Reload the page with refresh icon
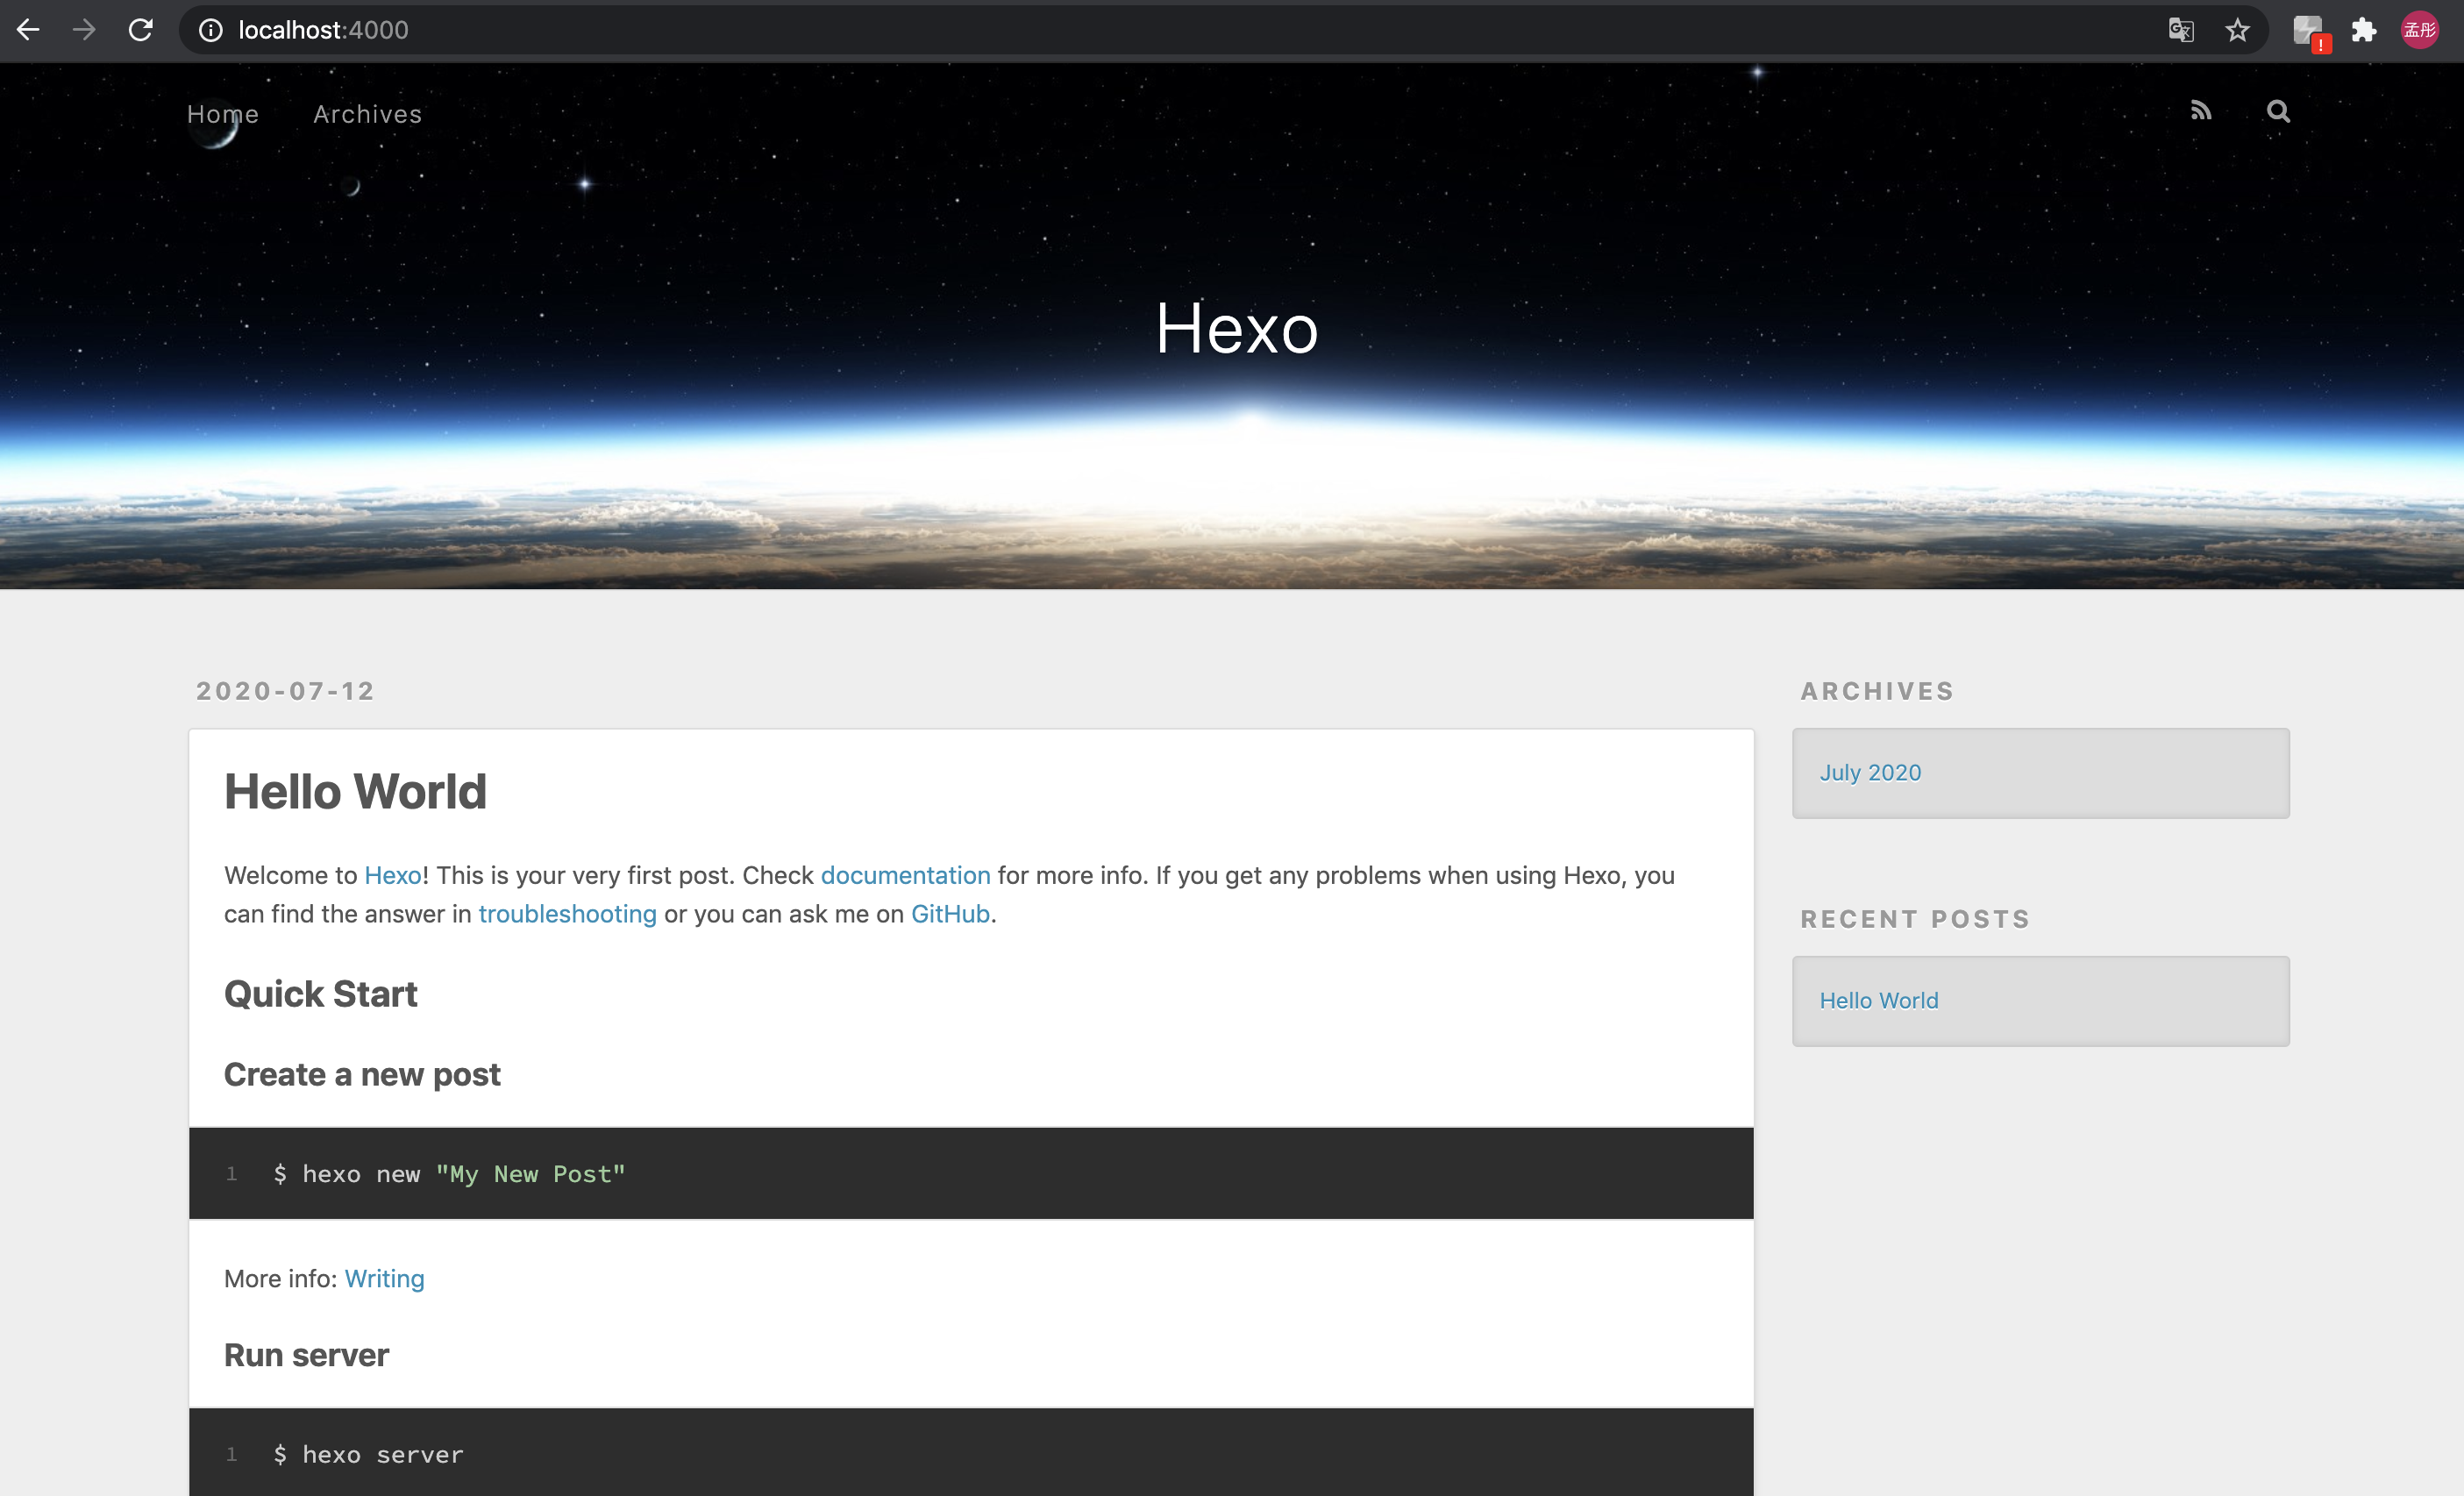This screenshot has height=1496, width=2464. 141,30
